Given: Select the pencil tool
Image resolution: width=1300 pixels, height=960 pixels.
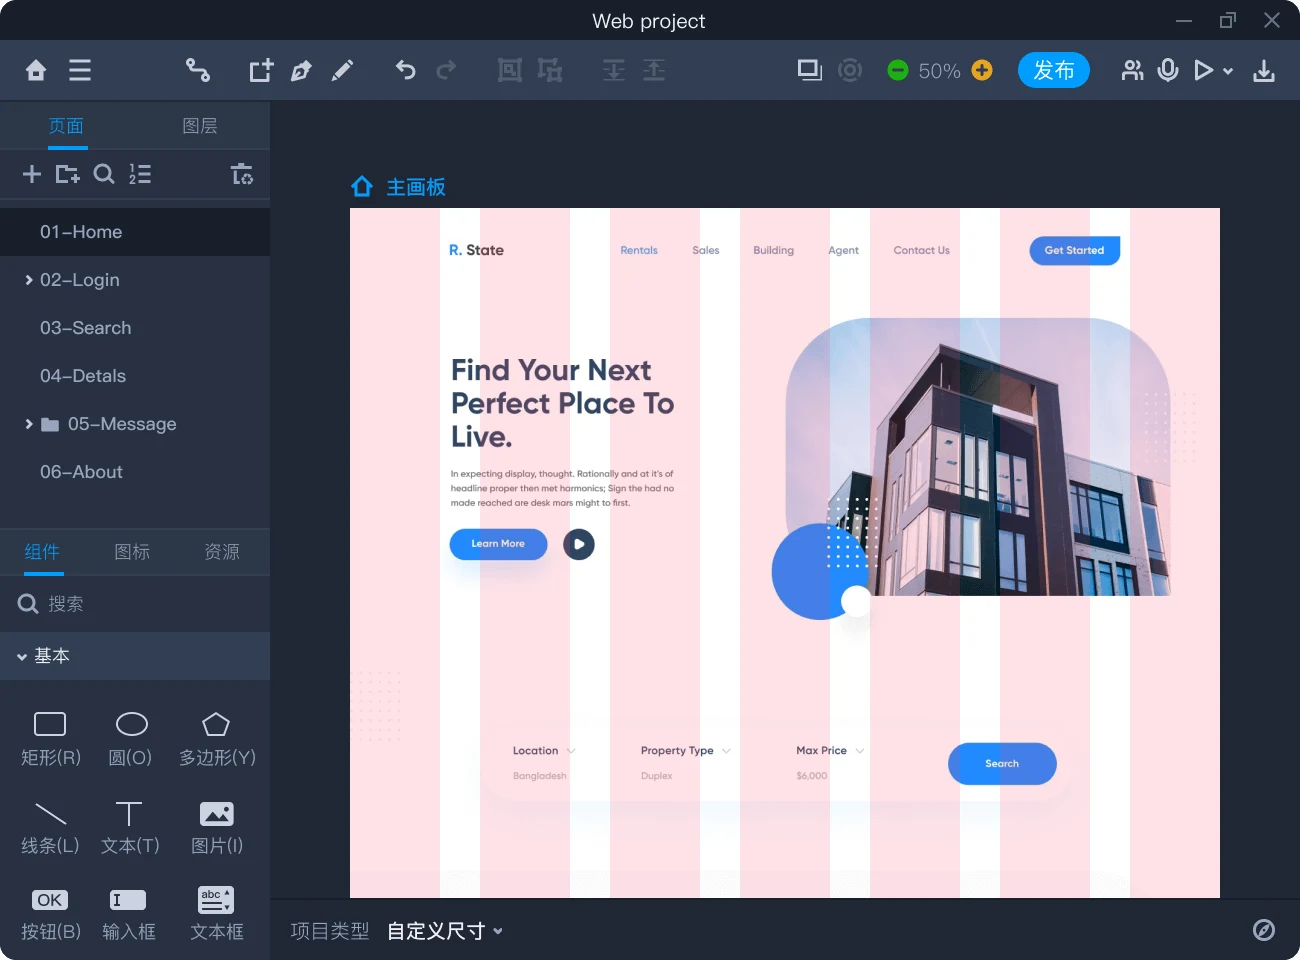Looking at the screenshot, I should click(342, 70).
